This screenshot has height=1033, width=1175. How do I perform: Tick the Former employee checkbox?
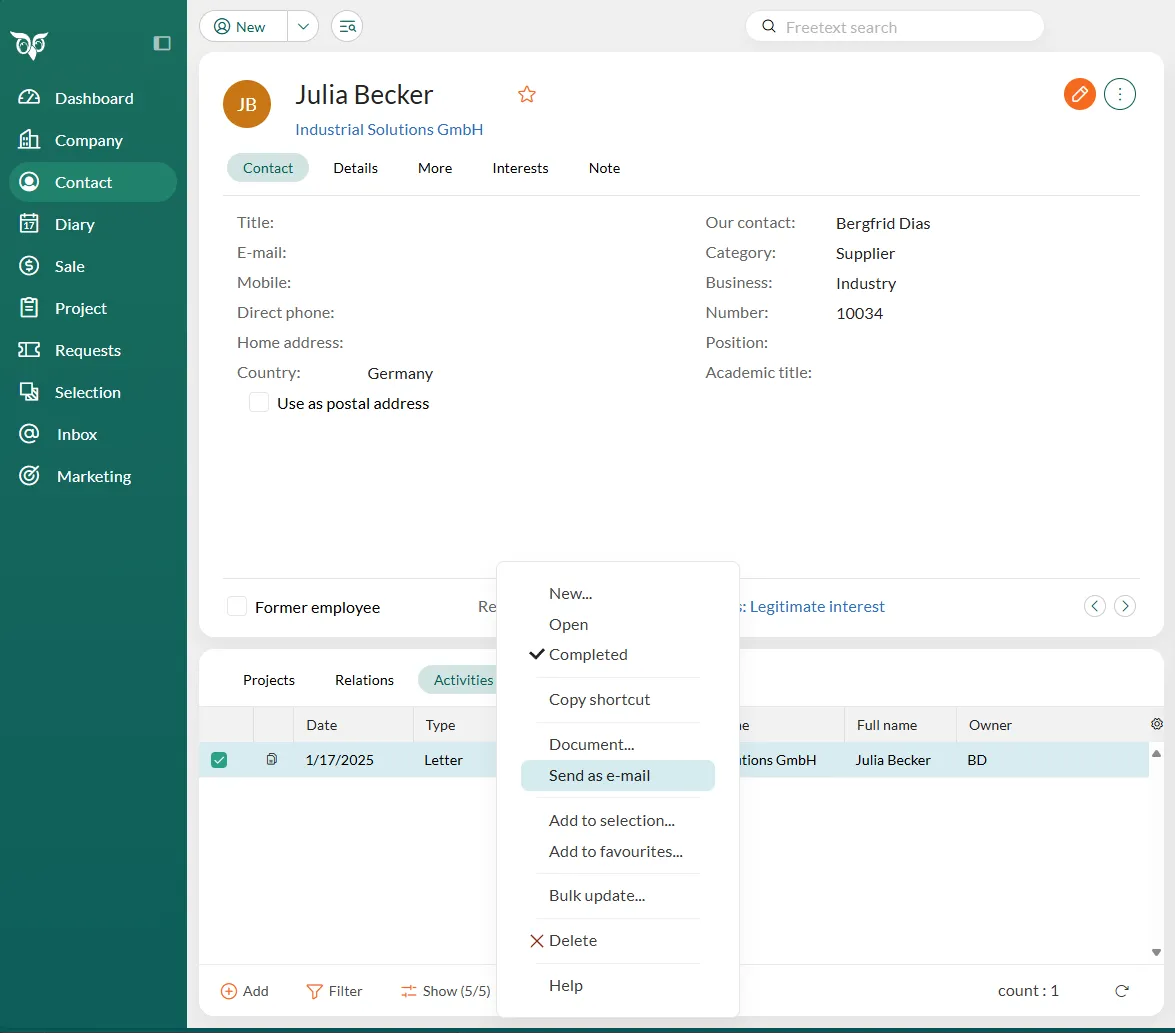coord(237,607)
